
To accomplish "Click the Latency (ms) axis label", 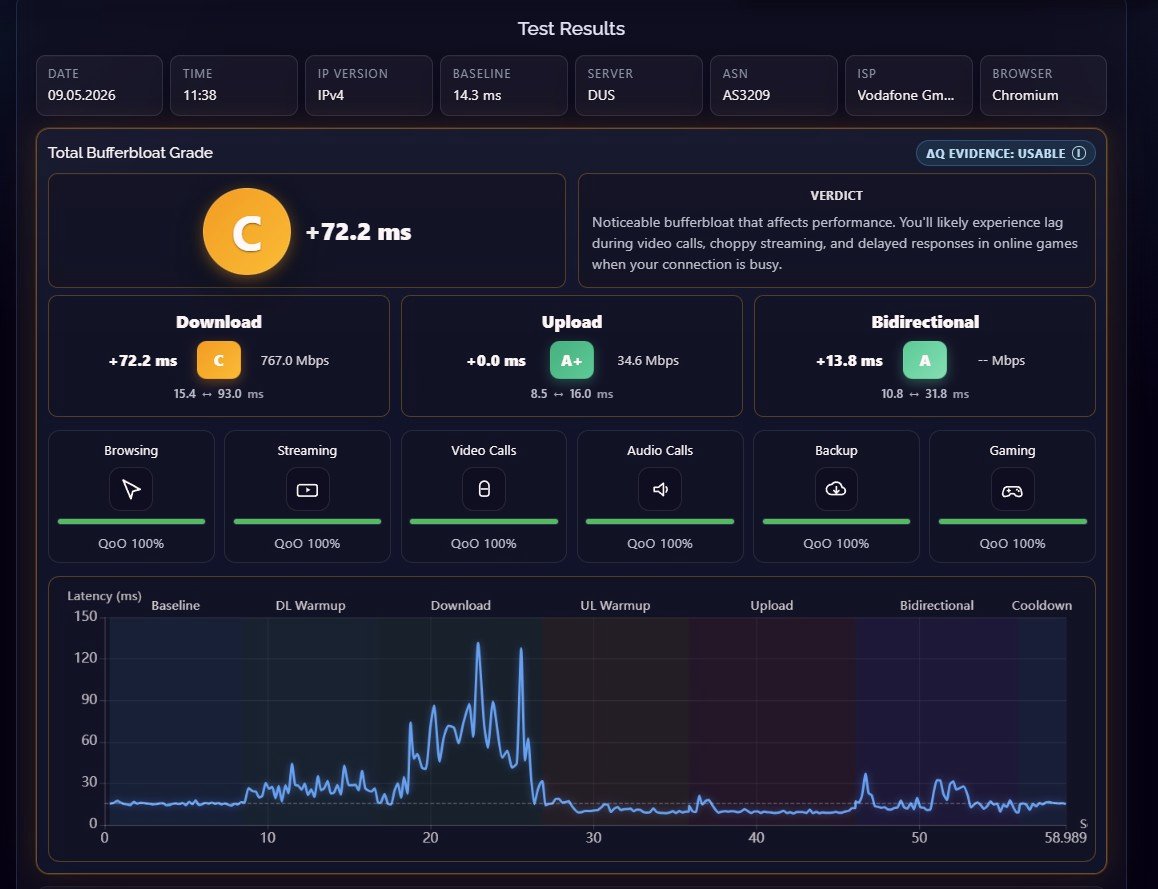I will coord(104,596).
